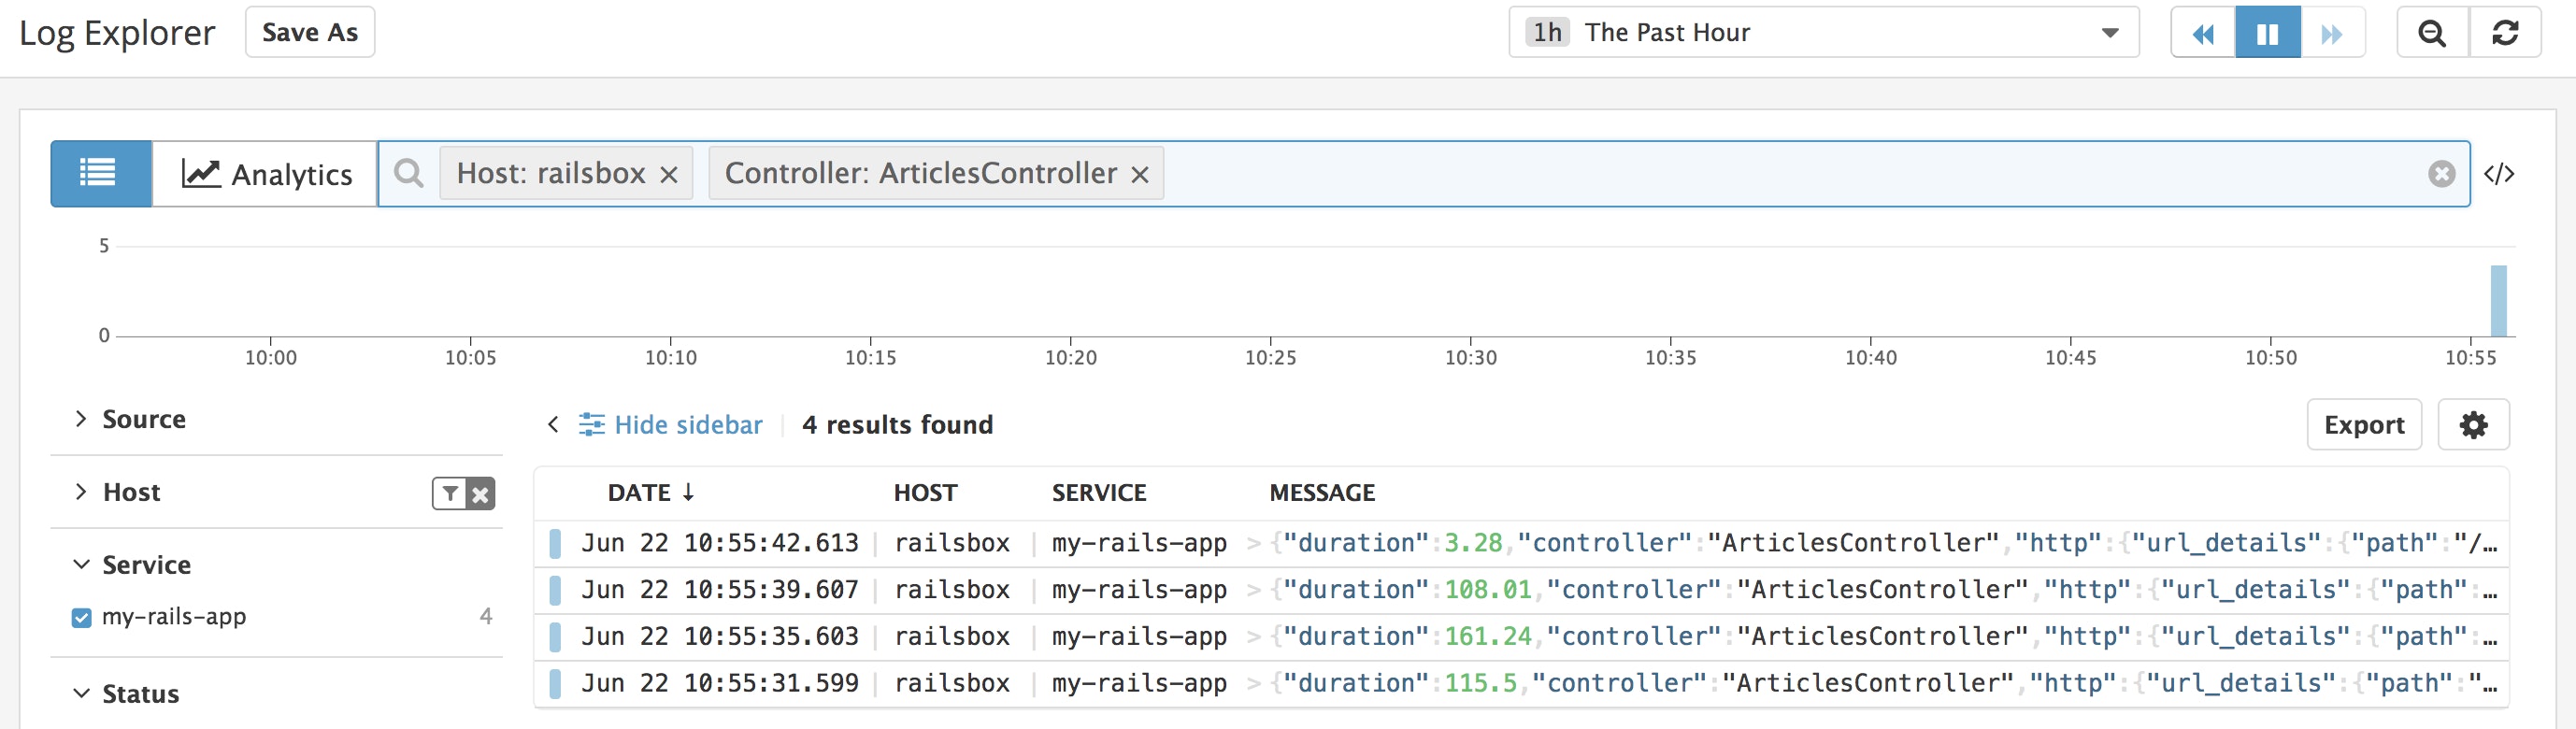2576x729 pixels.
Task: Click the Save As button
Action: tap(310, 32)
